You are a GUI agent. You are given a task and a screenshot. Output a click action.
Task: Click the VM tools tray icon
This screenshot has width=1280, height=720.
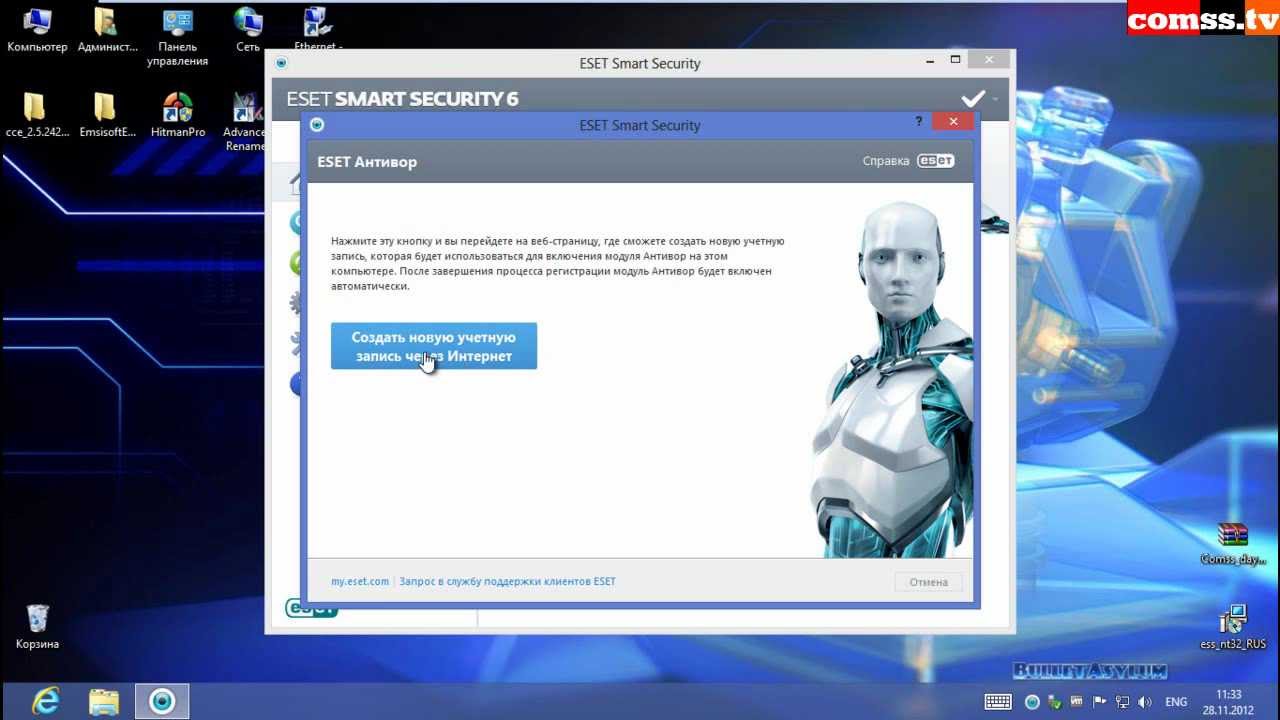coord(1079,702)
